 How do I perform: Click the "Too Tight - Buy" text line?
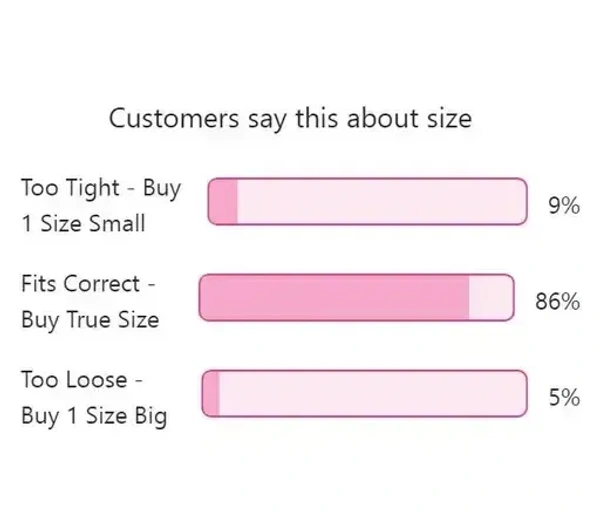tap(100, 187)
